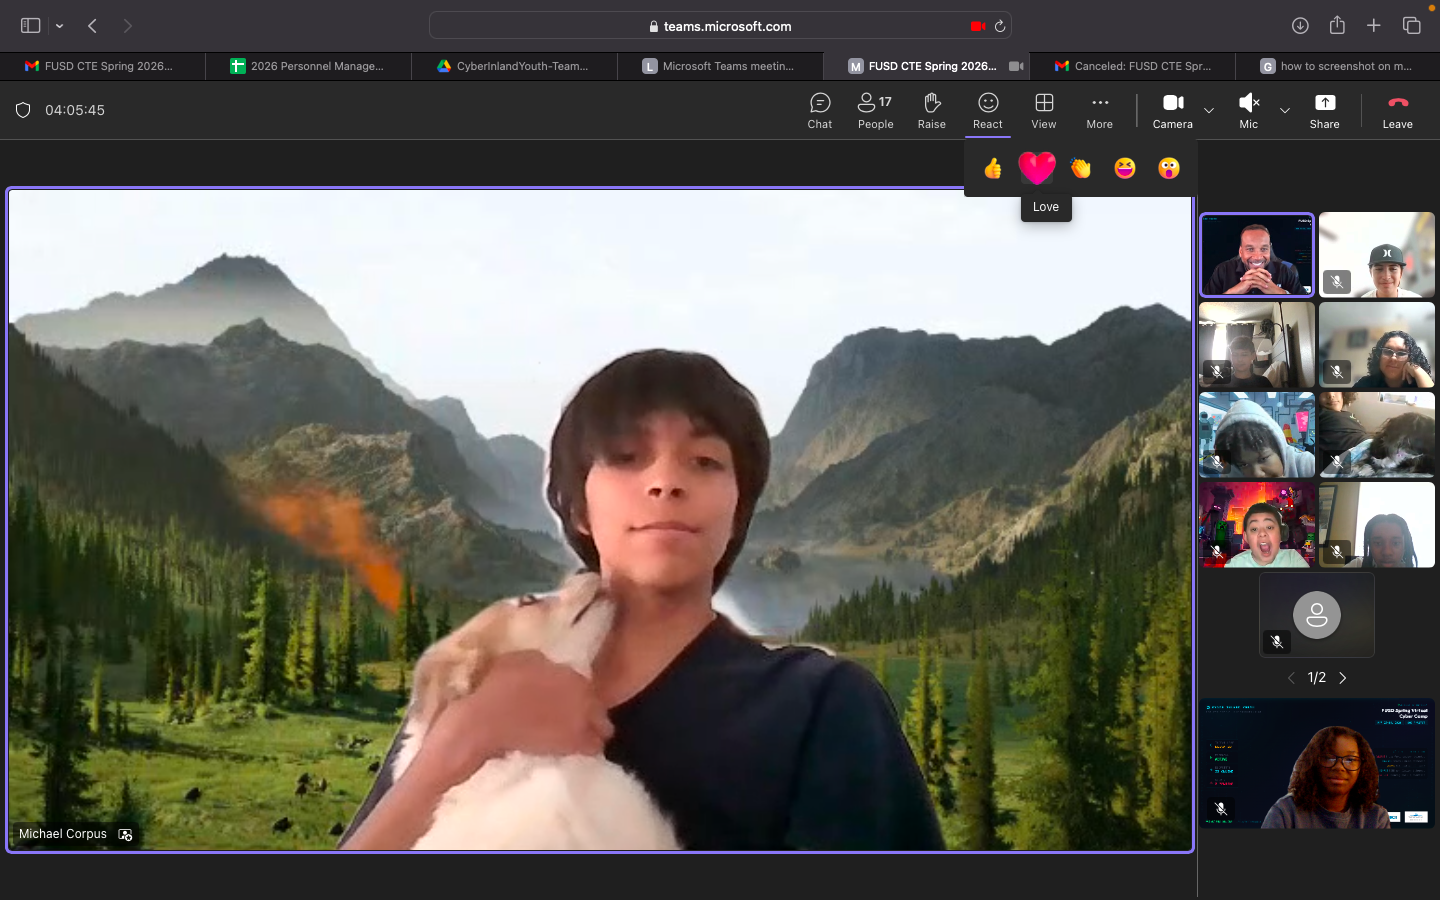Send the laughing face reaction
The image size is (1440, 900).
tap(1125, 168)
